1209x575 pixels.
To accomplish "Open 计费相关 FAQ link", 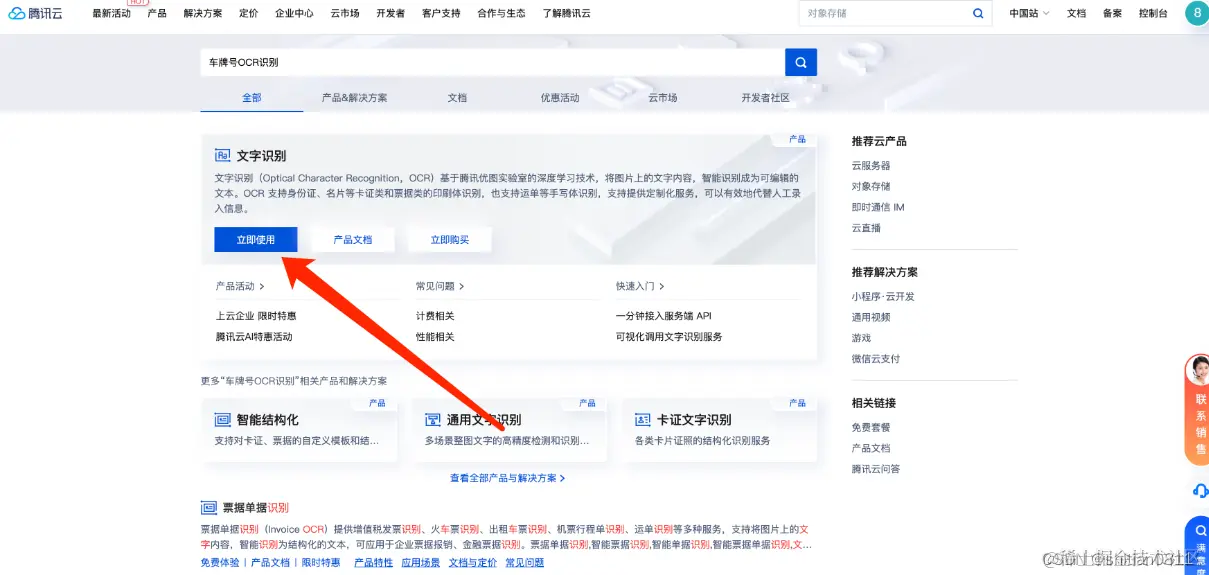I will [435, 316].
